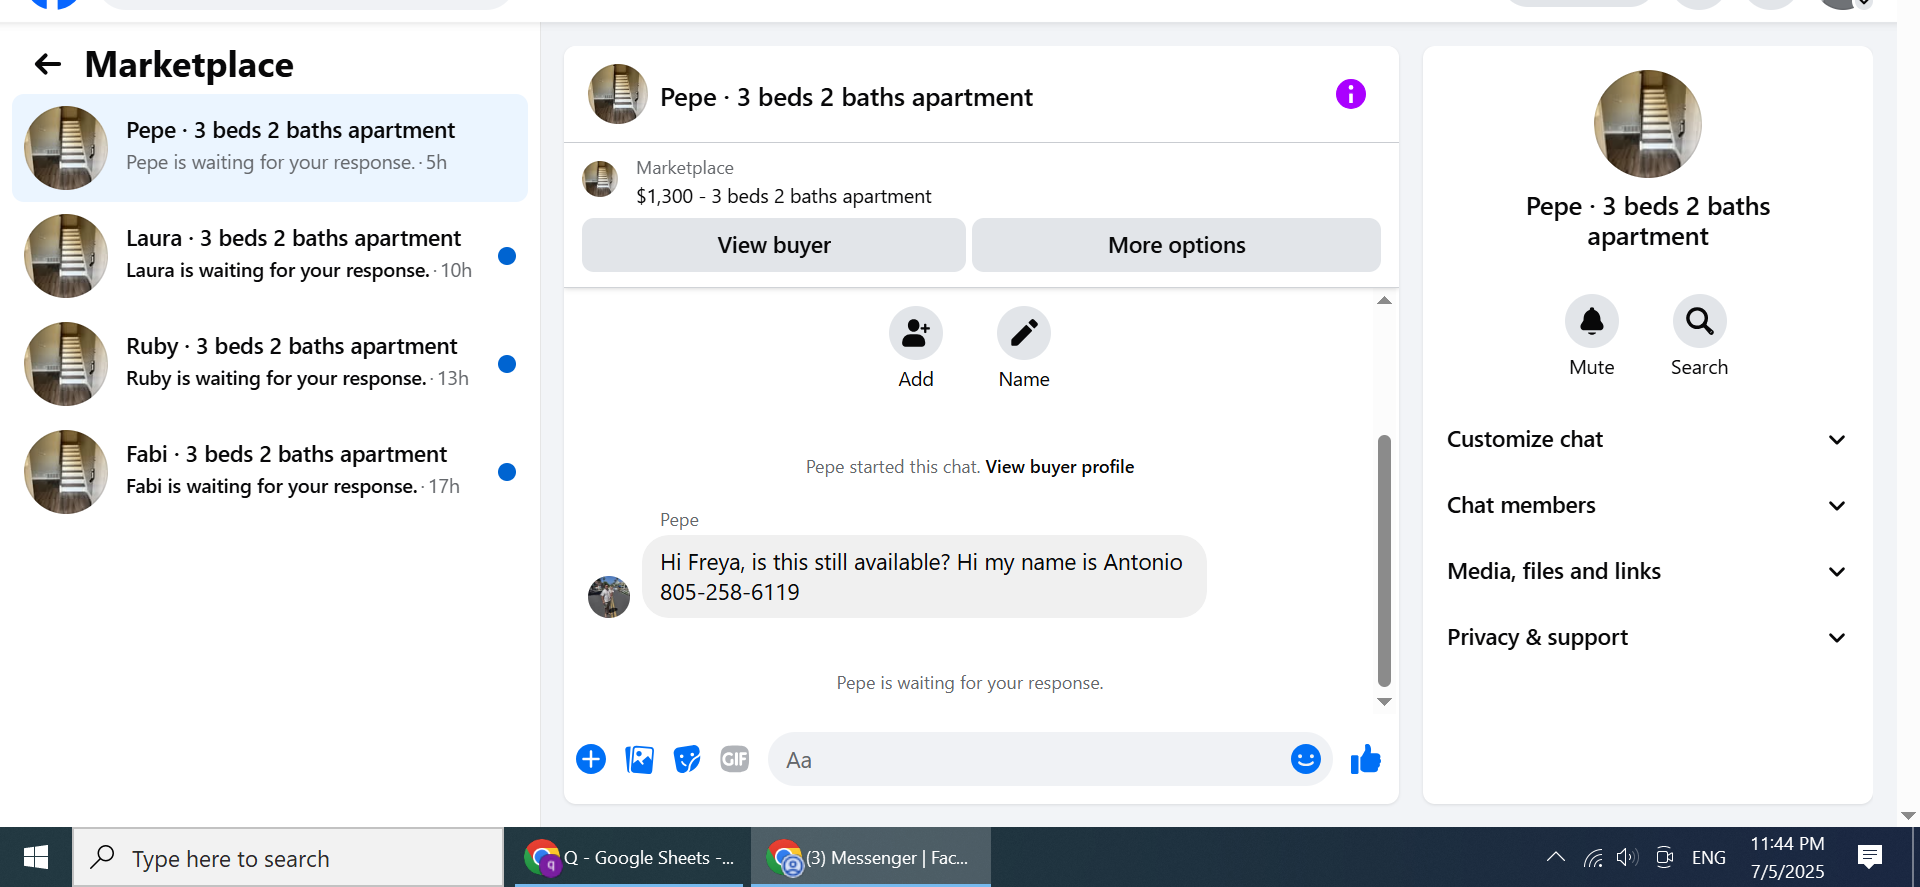Screen dimensions: 1920x887
Task: Click the large listing photo in right panel
Action: (x=1648, y=124)
